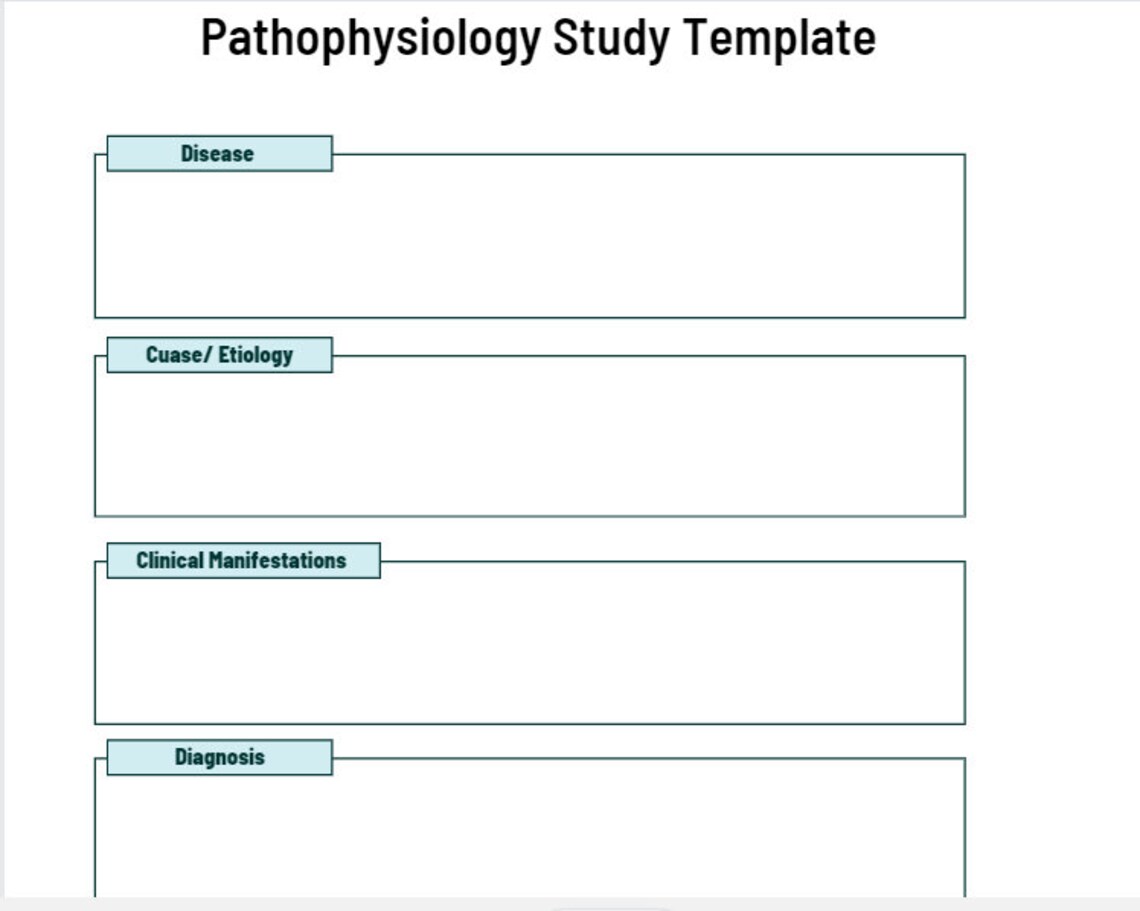Click inside the blank Diagnosis section

pyautogui.click(x=530, y=836)
